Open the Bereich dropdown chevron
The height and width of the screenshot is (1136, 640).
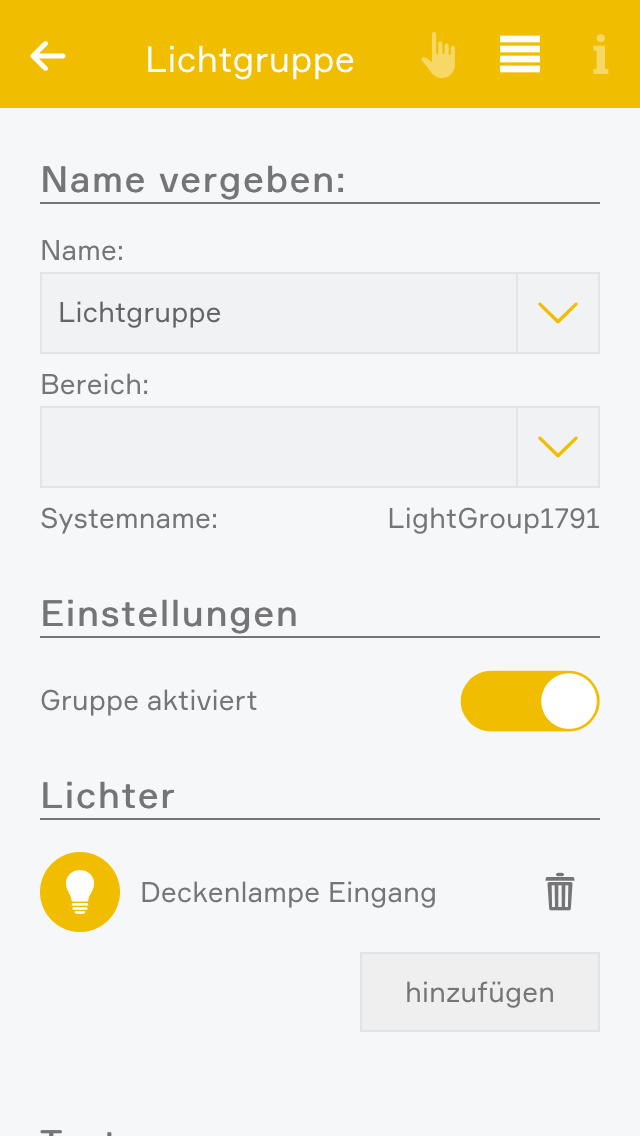(558, 447)
